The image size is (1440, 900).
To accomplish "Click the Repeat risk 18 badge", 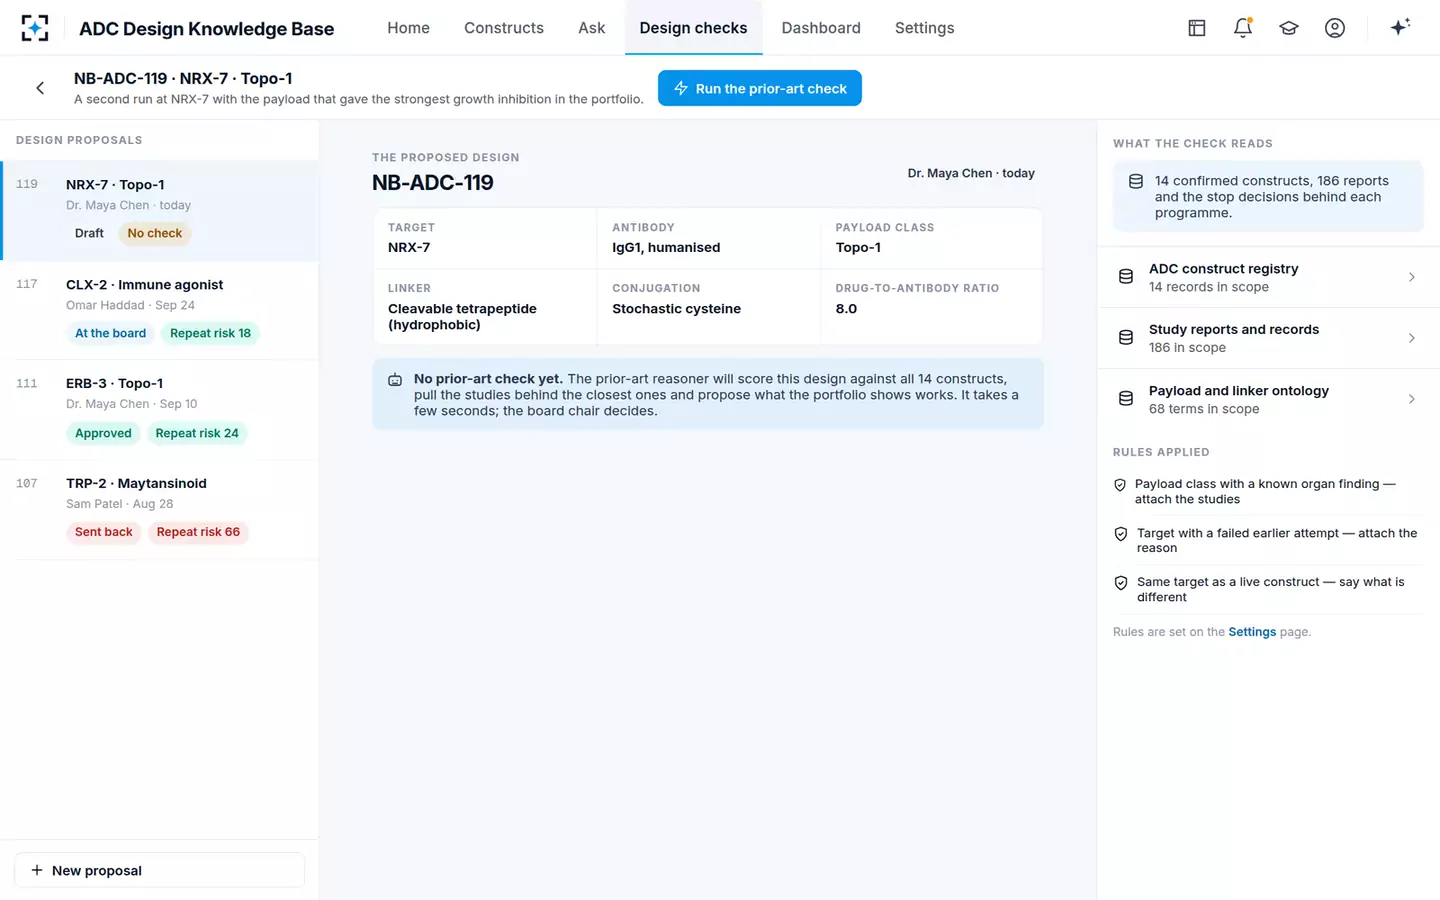I will 210,333.
